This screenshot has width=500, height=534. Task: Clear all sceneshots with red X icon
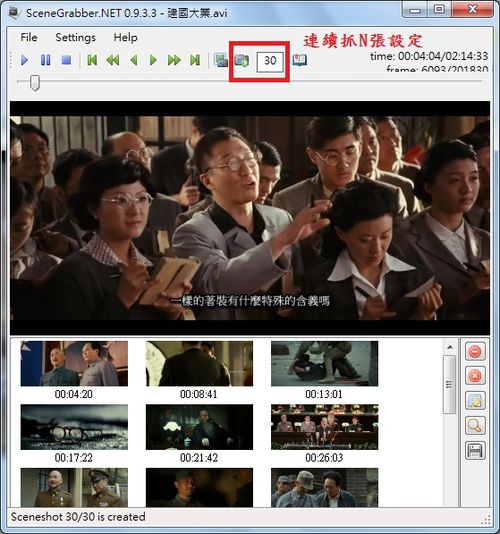pos(475,376)
